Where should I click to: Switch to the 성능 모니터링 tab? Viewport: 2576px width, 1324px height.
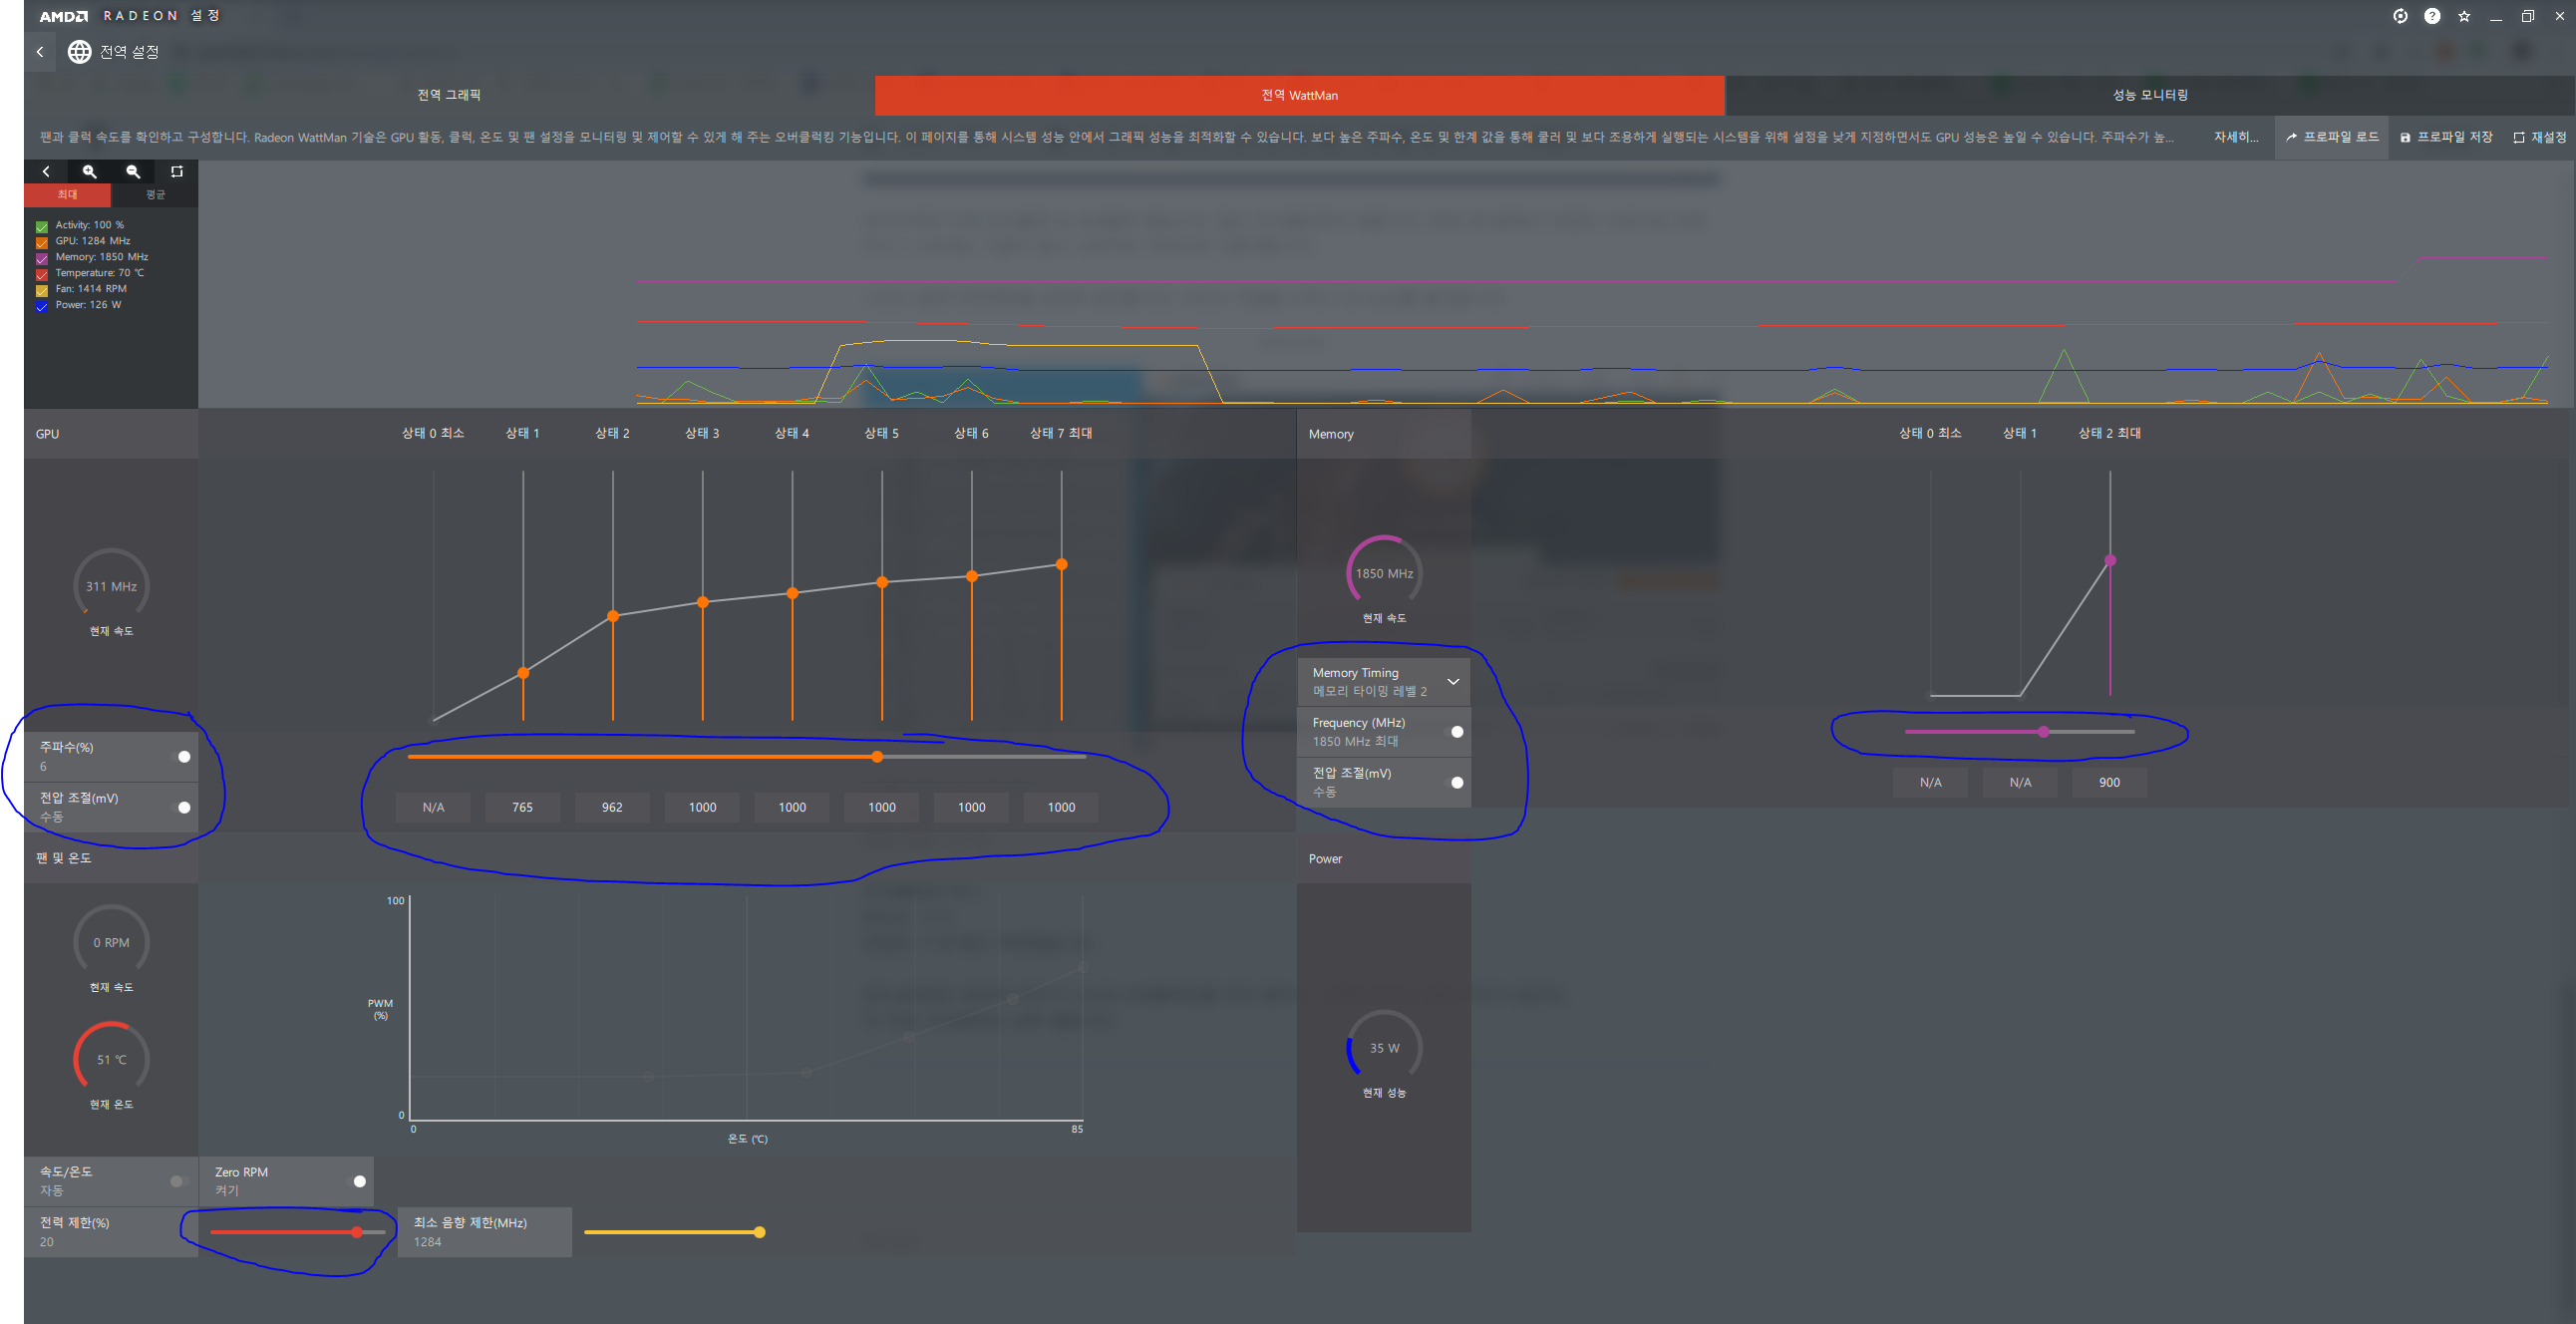point(2150,95)
